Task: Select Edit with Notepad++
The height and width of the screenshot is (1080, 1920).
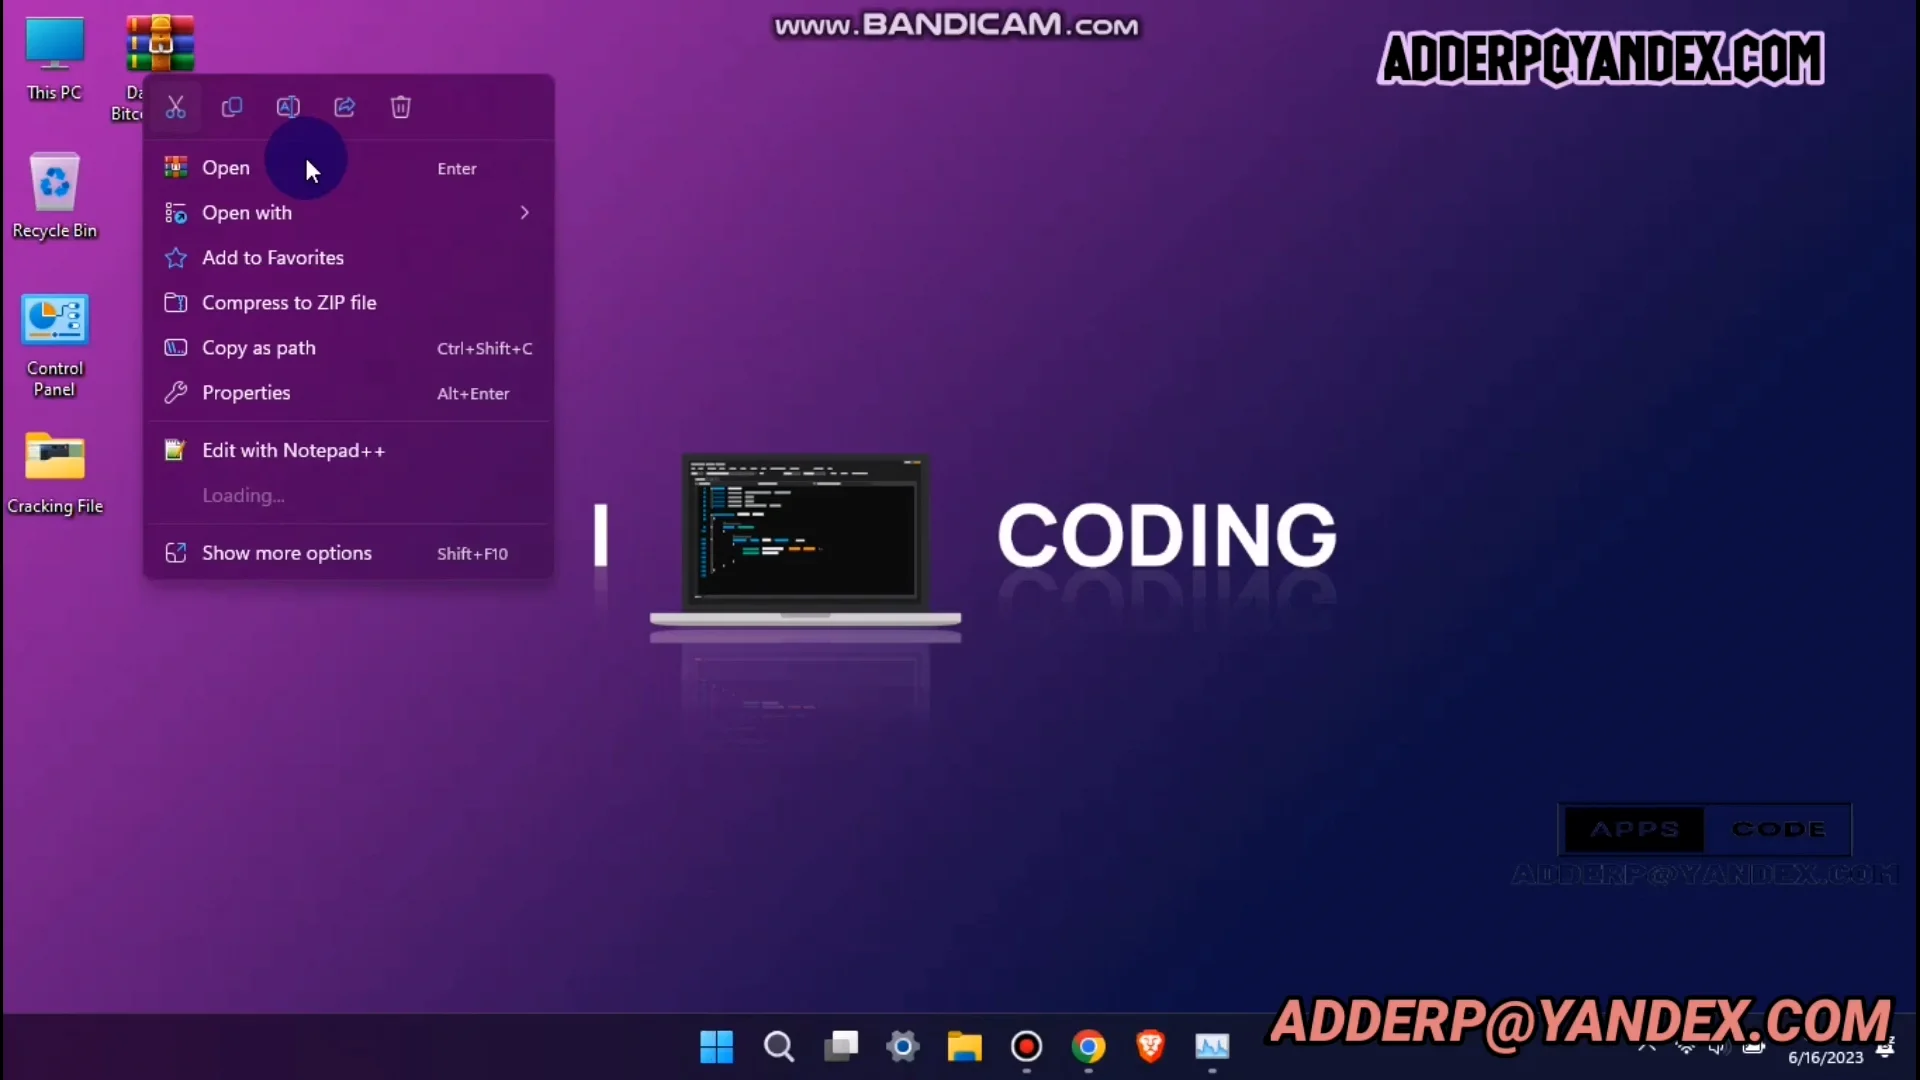Action: 293,451
